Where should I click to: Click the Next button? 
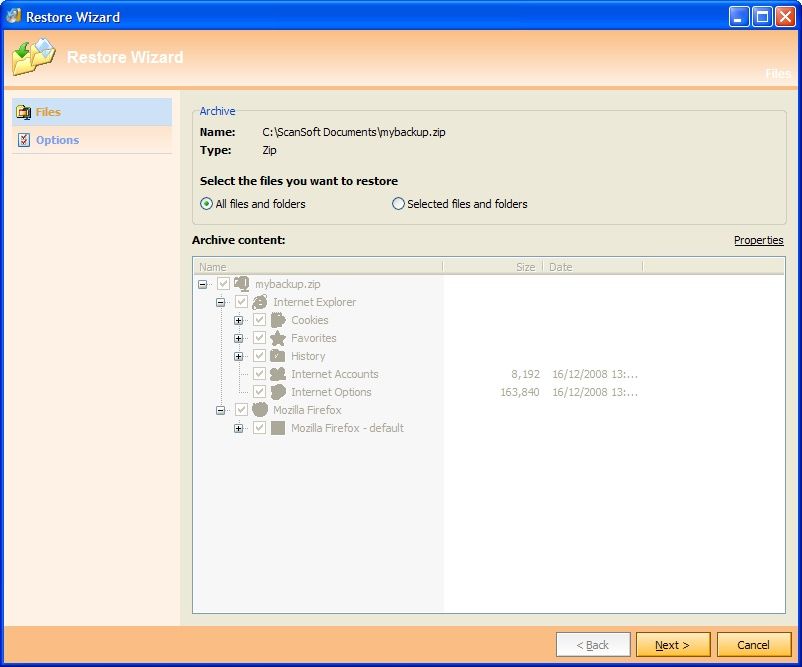(x=672, y=644)
